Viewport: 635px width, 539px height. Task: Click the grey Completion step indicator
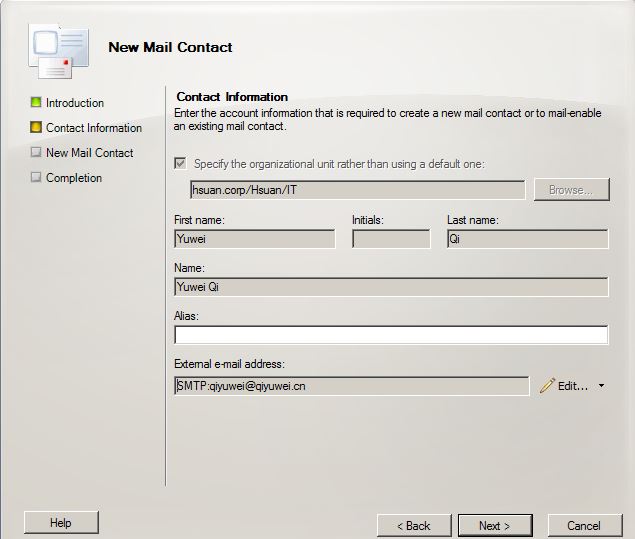pos(36,177)
